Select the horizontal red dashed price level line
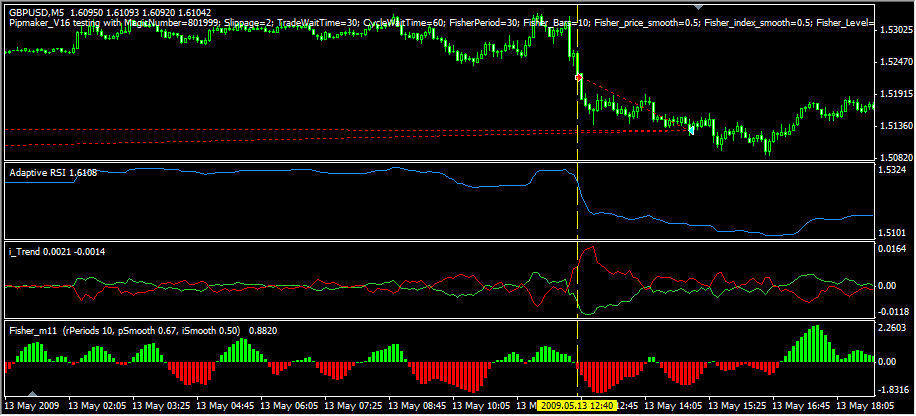 coord(300,130)
